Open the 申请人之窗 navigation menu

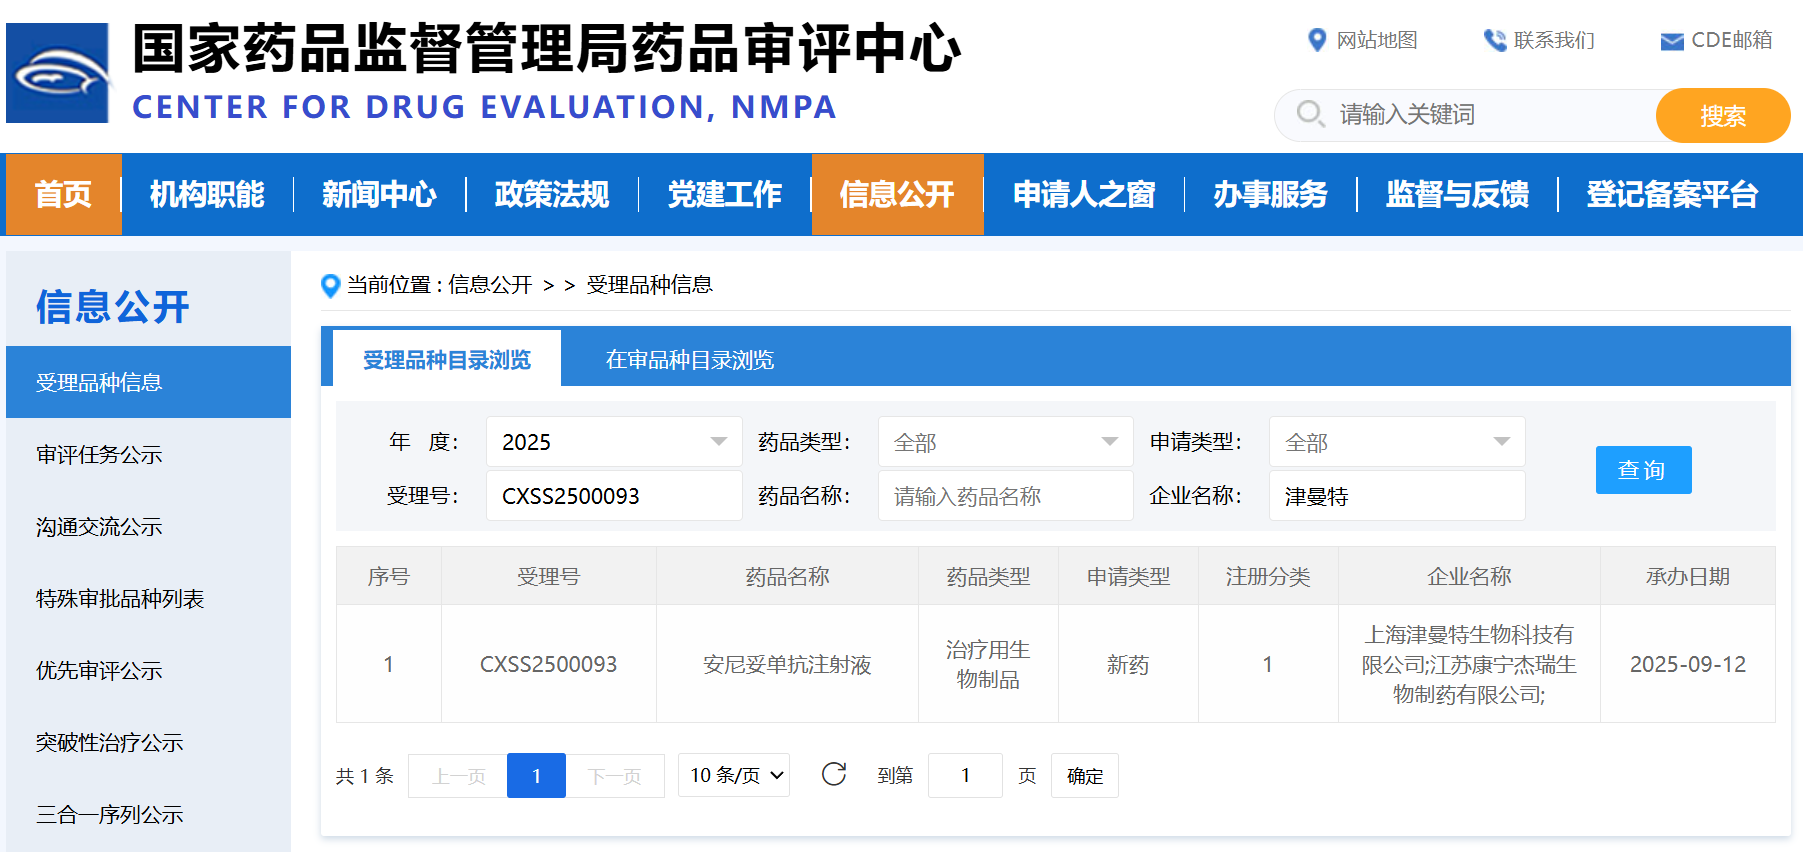pyautogui.click(x=1084, y=194)
